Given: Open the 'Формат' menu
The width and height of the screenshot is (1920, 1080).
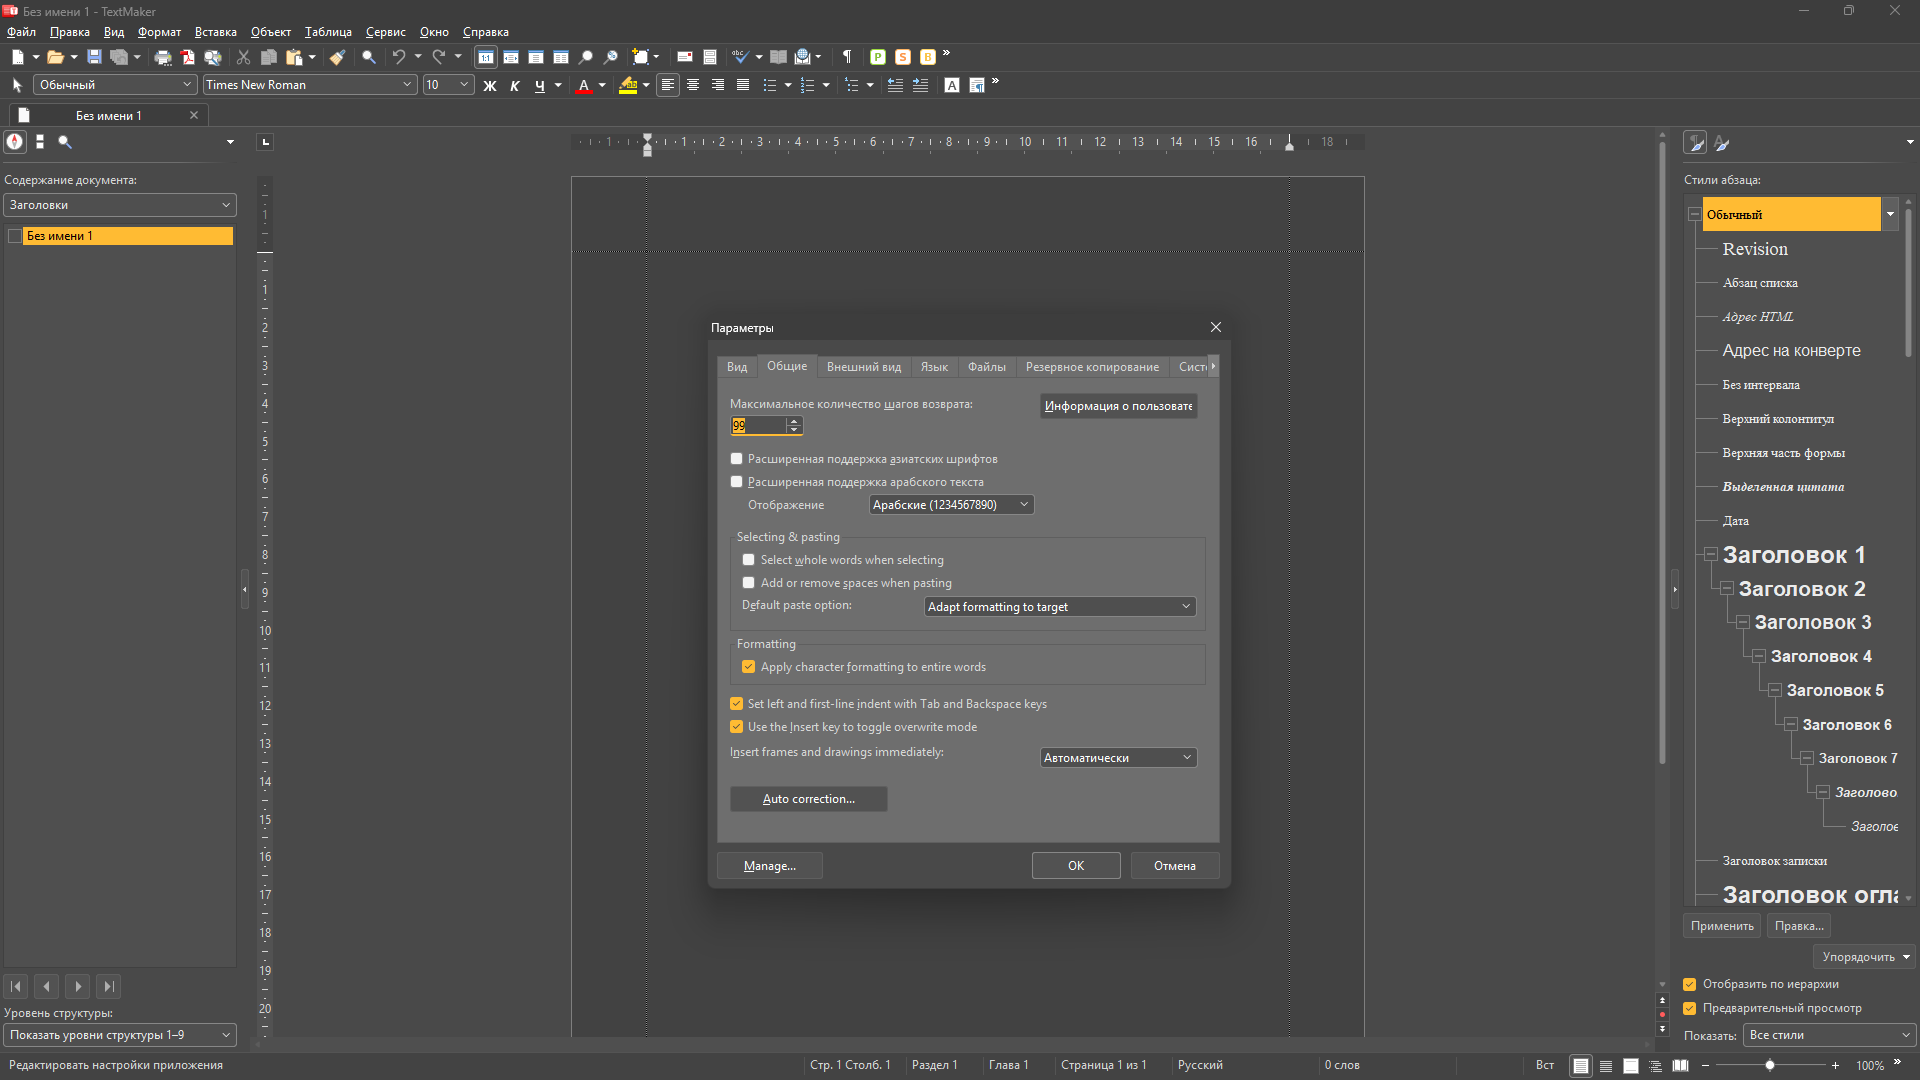Looking at the screenshot, I should coord(159,32).
